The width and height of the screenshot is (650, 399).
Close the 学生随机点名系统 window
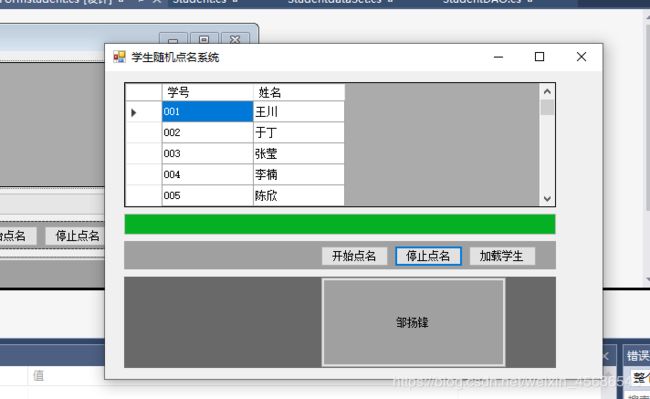(x=581, y=57)
